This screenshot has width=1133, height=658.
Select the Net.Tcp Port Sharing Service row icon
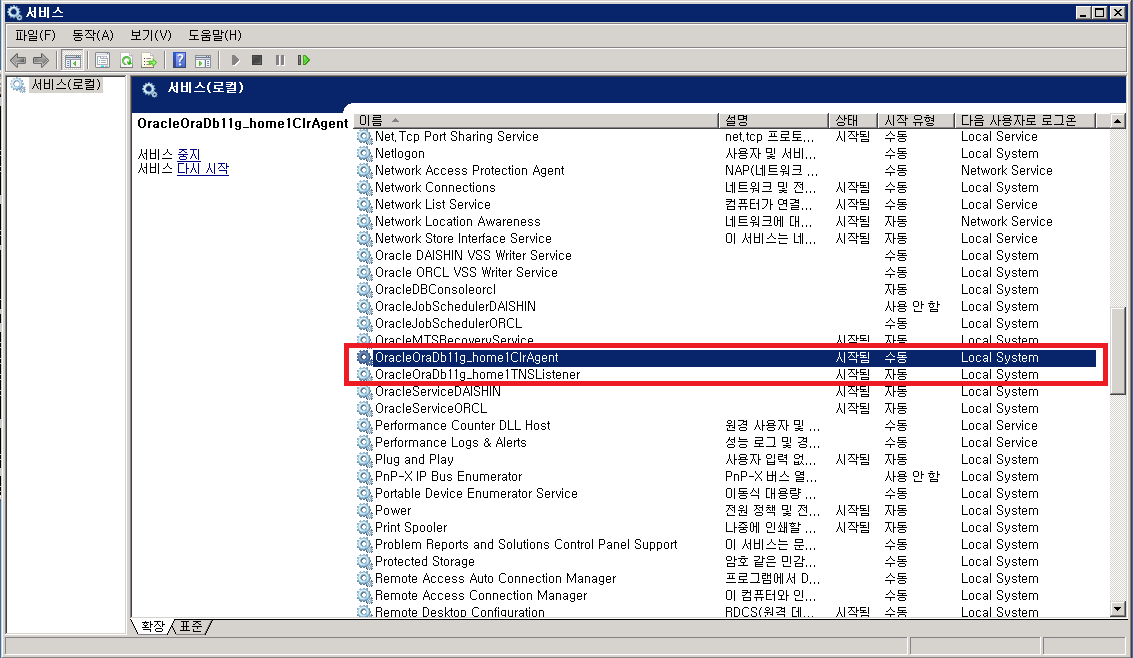364,137
